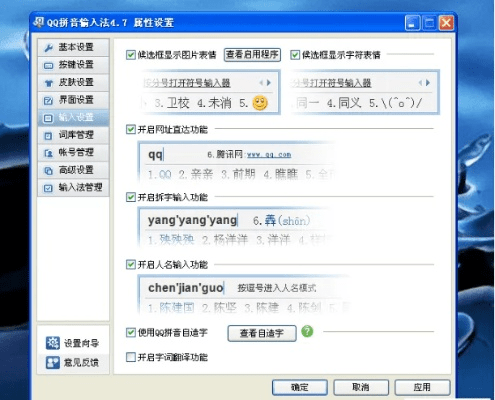
Task: Click the feedback icon for 意见反馈
Action: click(x=53, y=363)
